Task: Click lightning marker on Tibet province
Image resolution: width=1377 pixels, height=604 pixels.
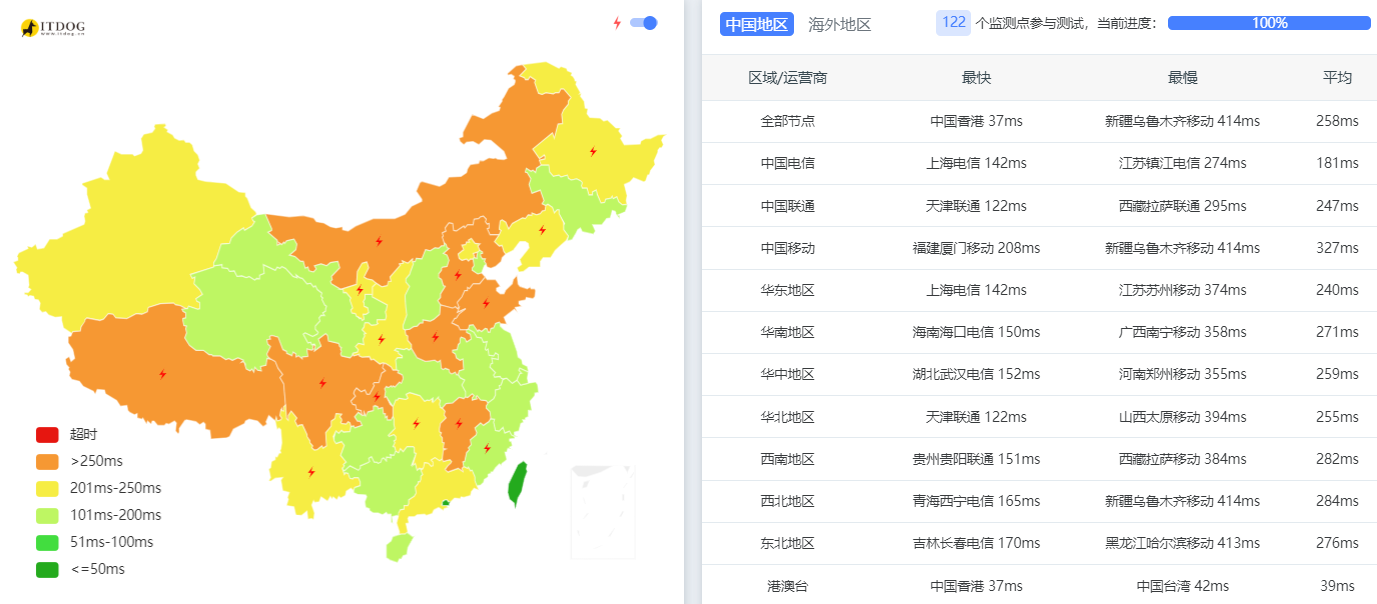Action: (x=163, y=374)
